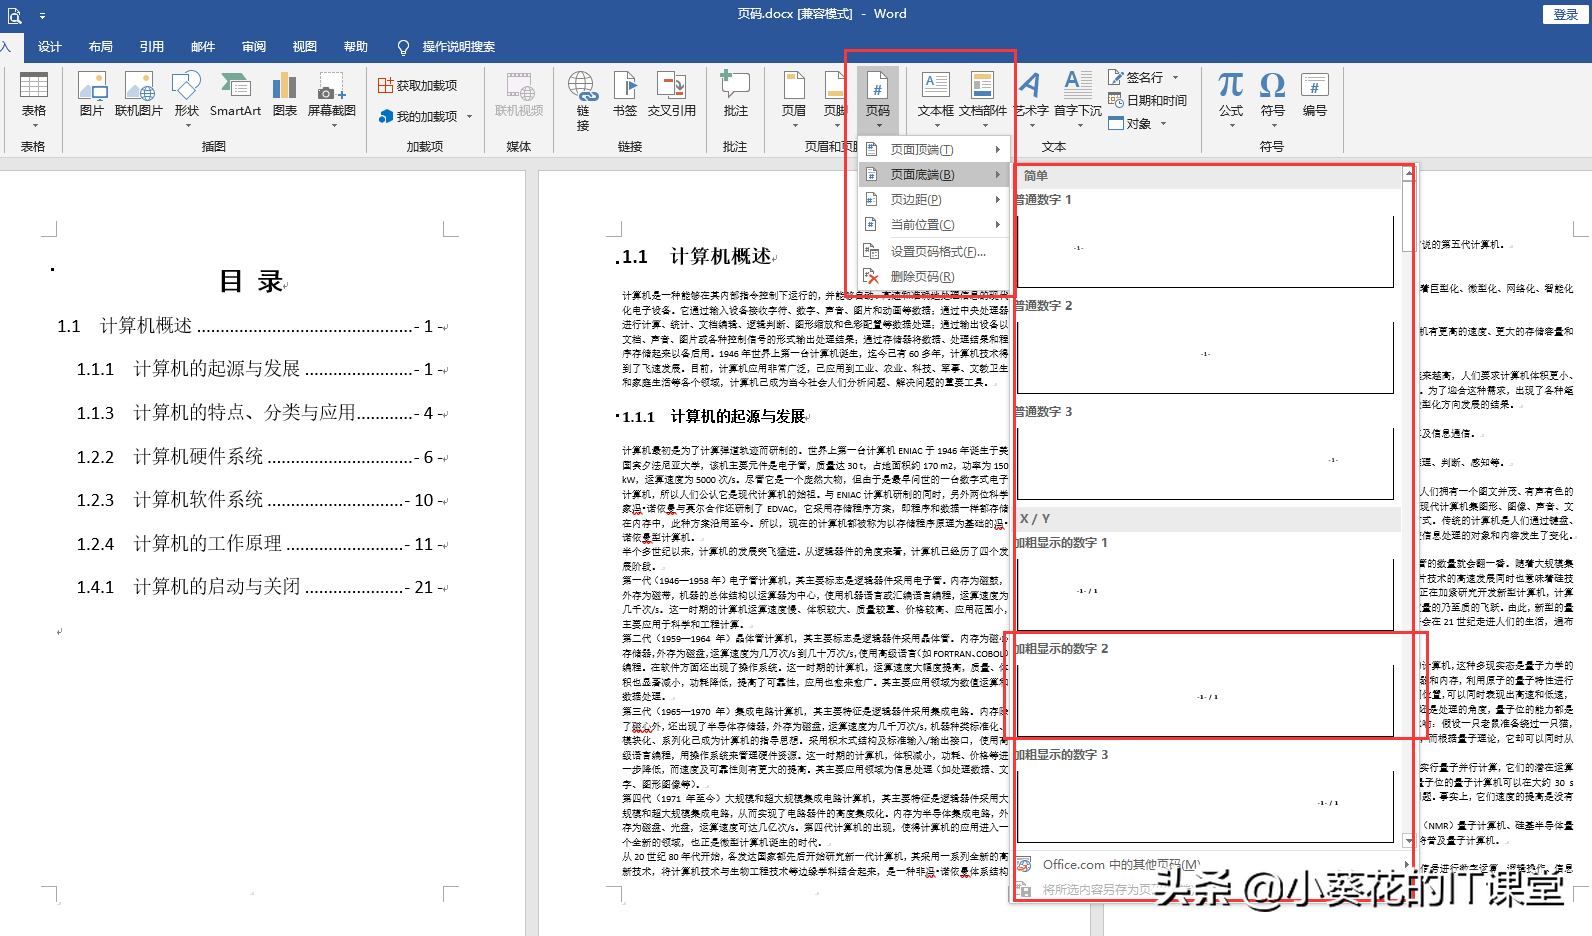
Task: Insert a 书签 bookmark
Action: 625,95
